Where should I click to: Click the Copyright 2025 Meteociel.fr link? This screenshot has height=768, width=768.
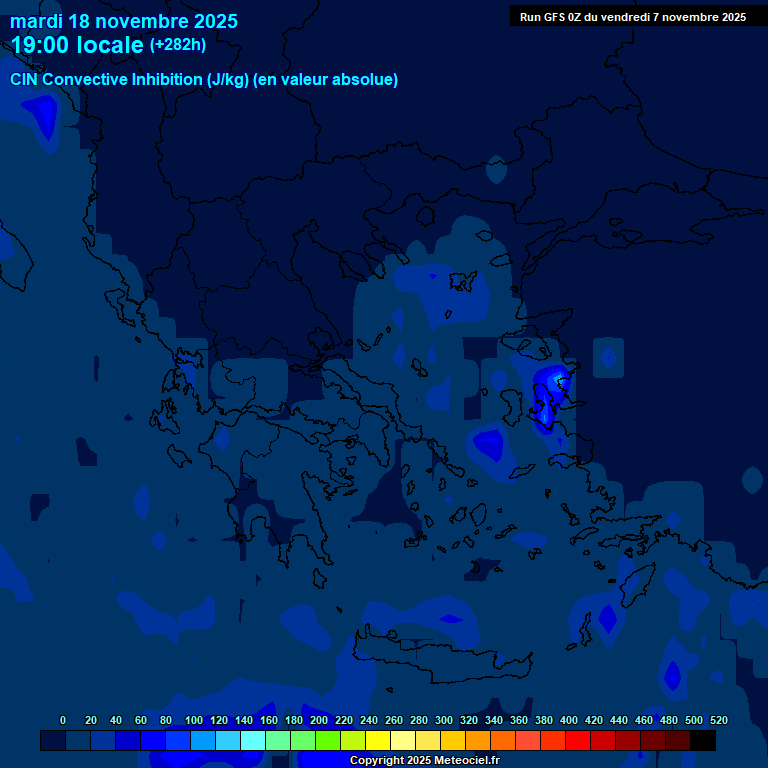[x=424, y=761]
